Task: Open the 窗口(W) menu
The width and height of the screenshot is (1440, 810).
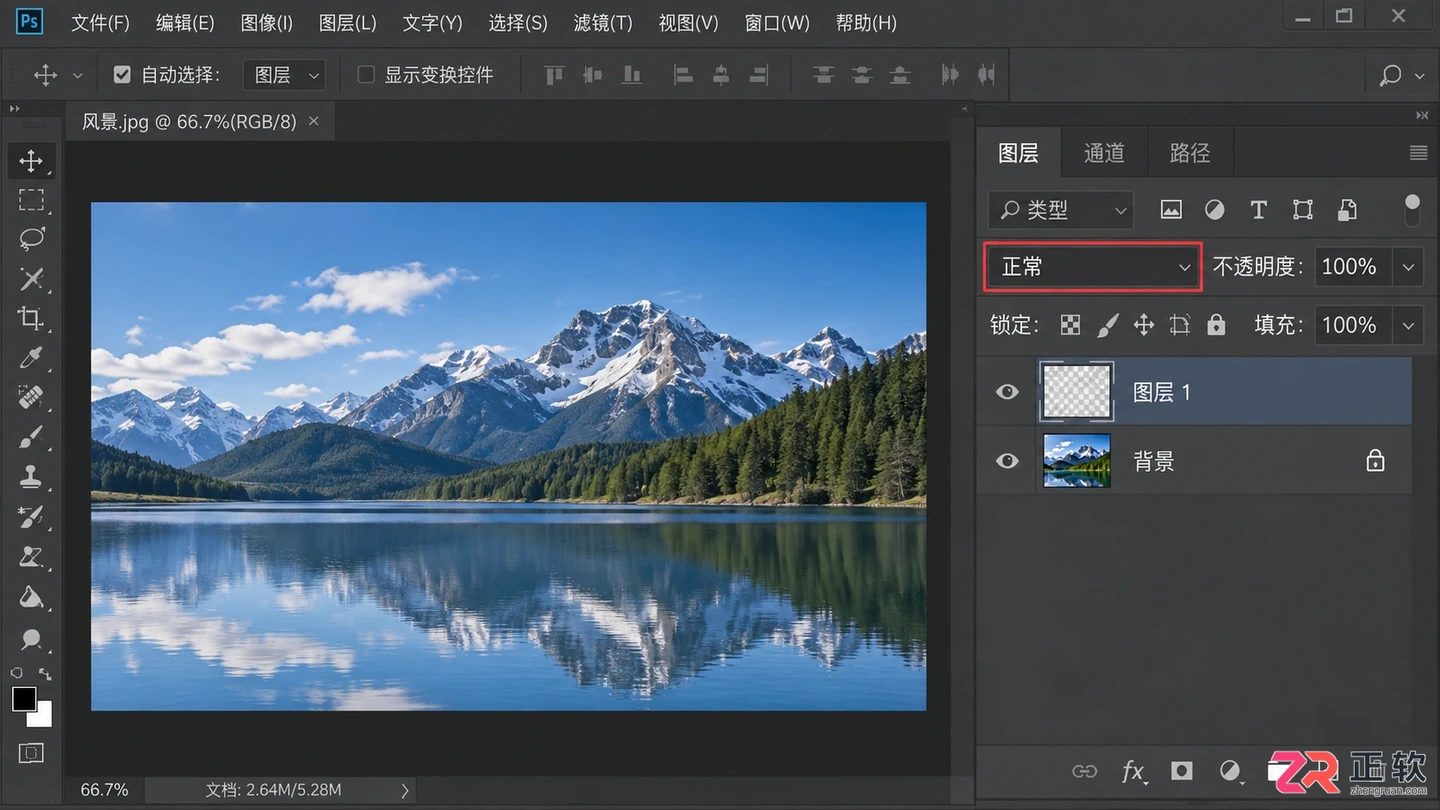Action: (777, 22)
